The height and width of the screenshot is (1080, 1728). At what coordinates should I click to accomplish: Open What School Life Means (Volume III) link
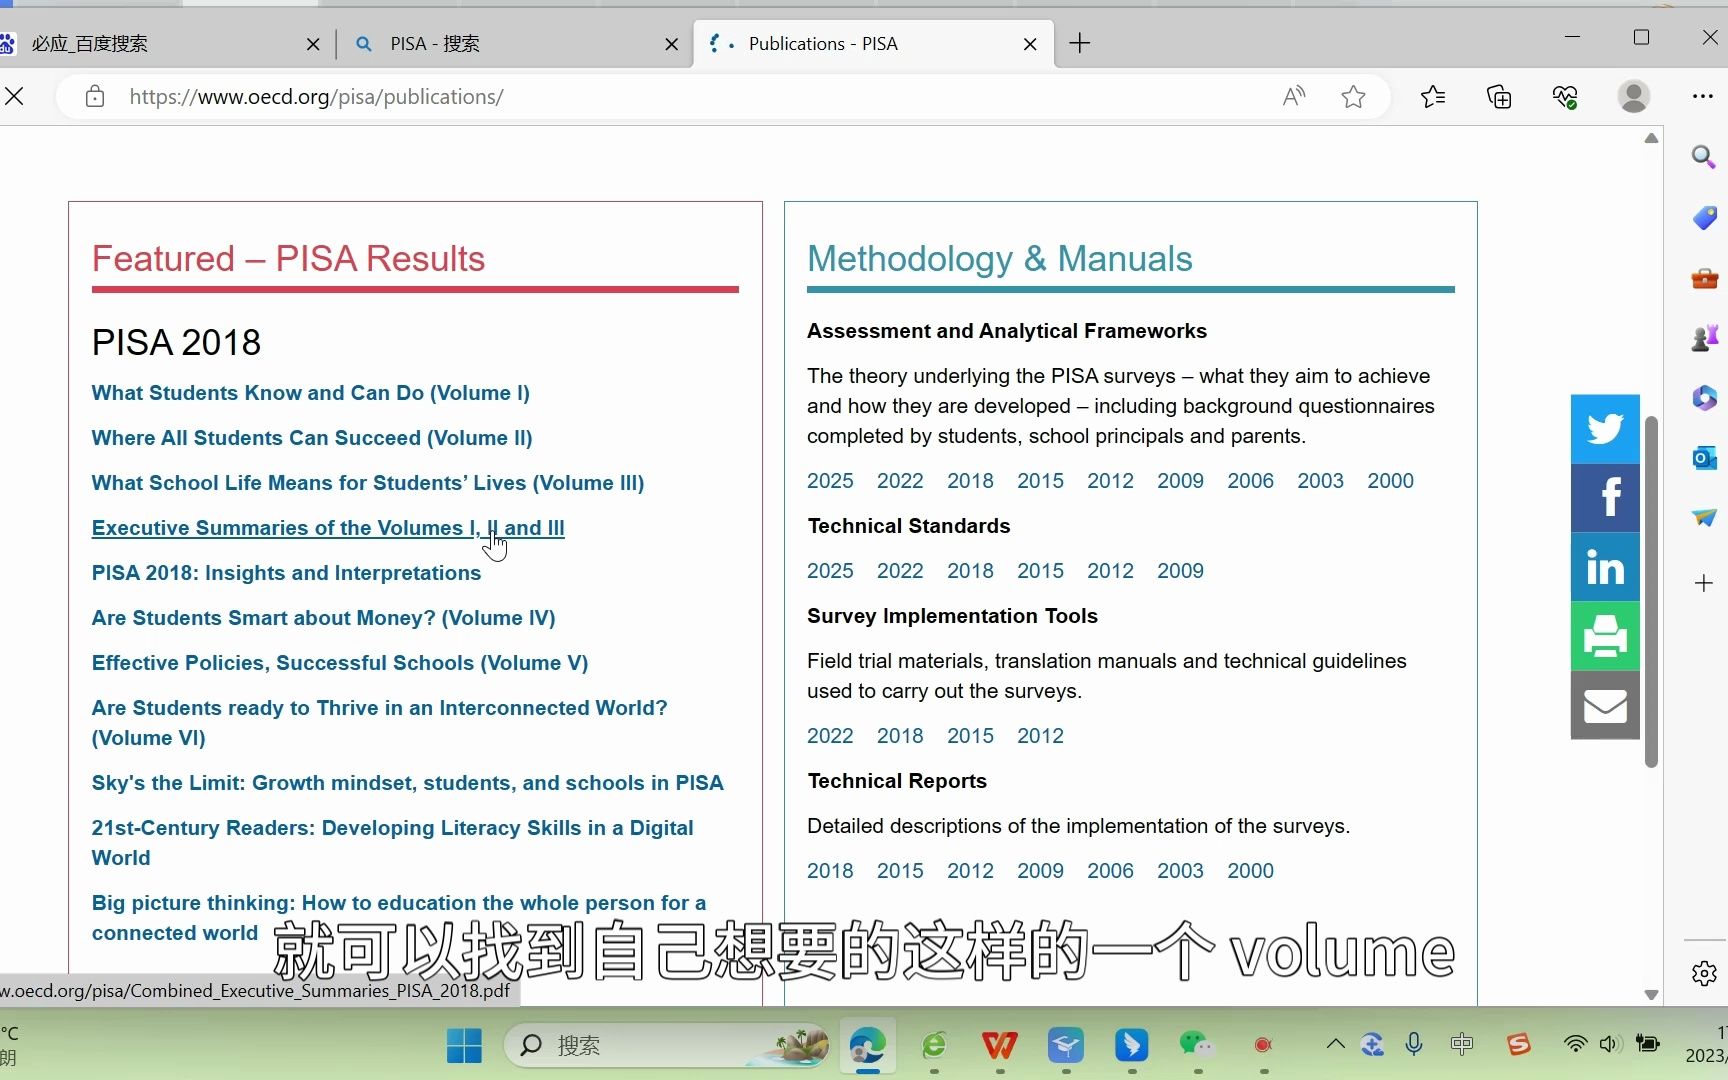pos(368,483)
